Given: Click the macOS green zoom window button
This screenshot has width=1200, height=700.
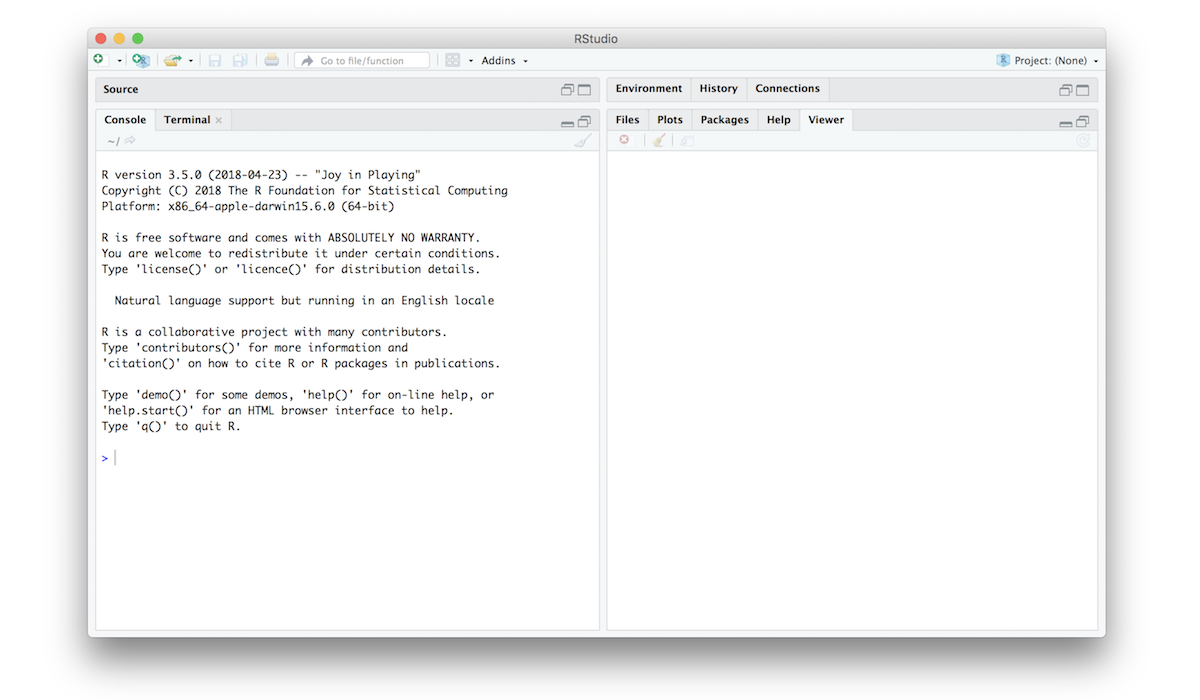Looking at the screenshot, I should [138, 39].
